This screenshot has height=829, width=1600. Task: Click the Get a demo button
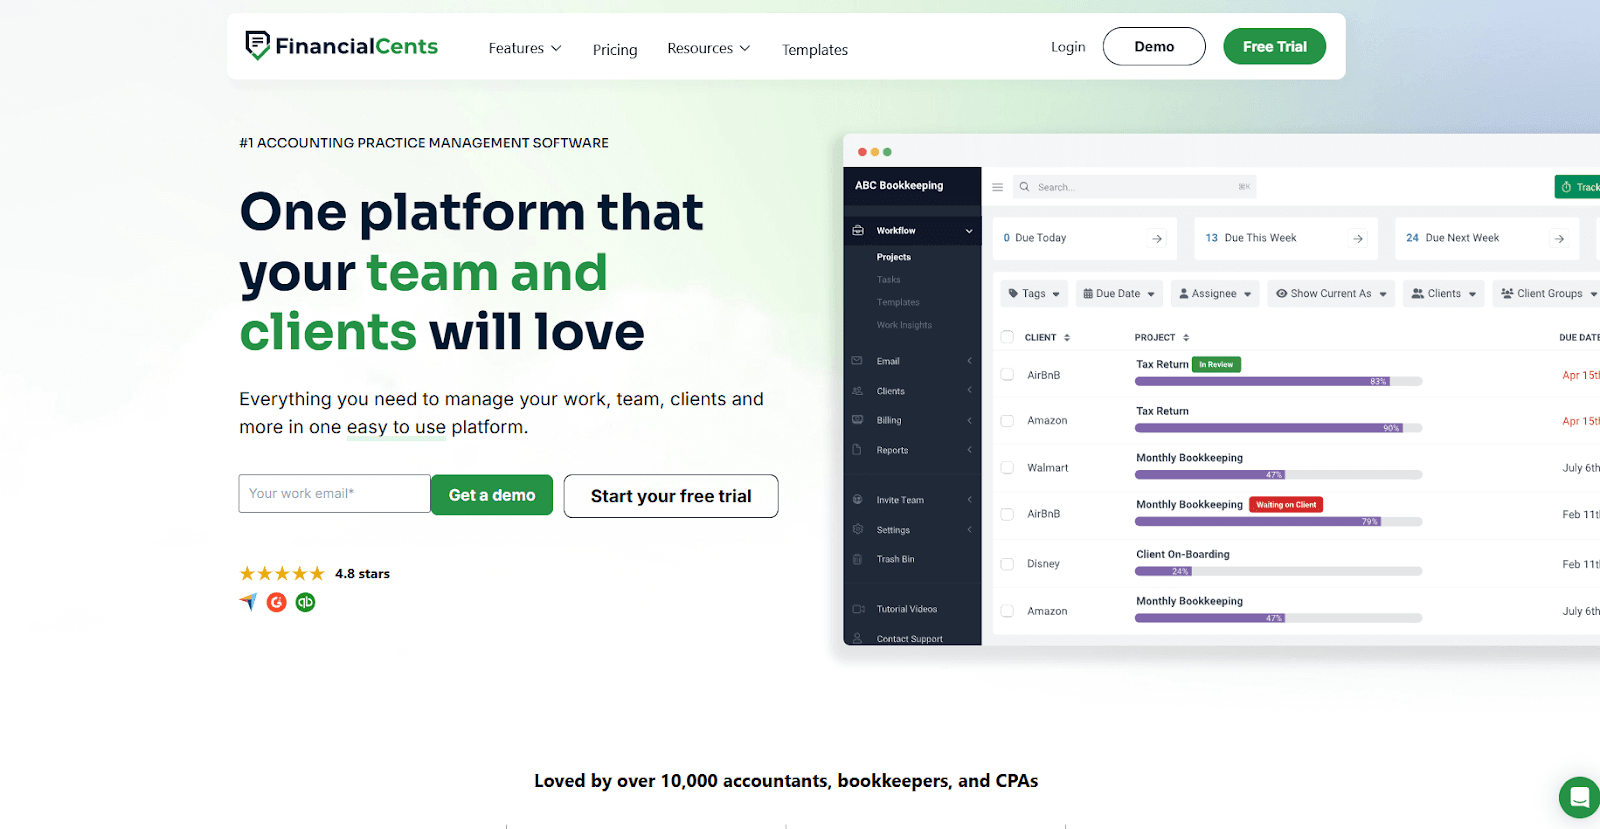click(492, 495)
